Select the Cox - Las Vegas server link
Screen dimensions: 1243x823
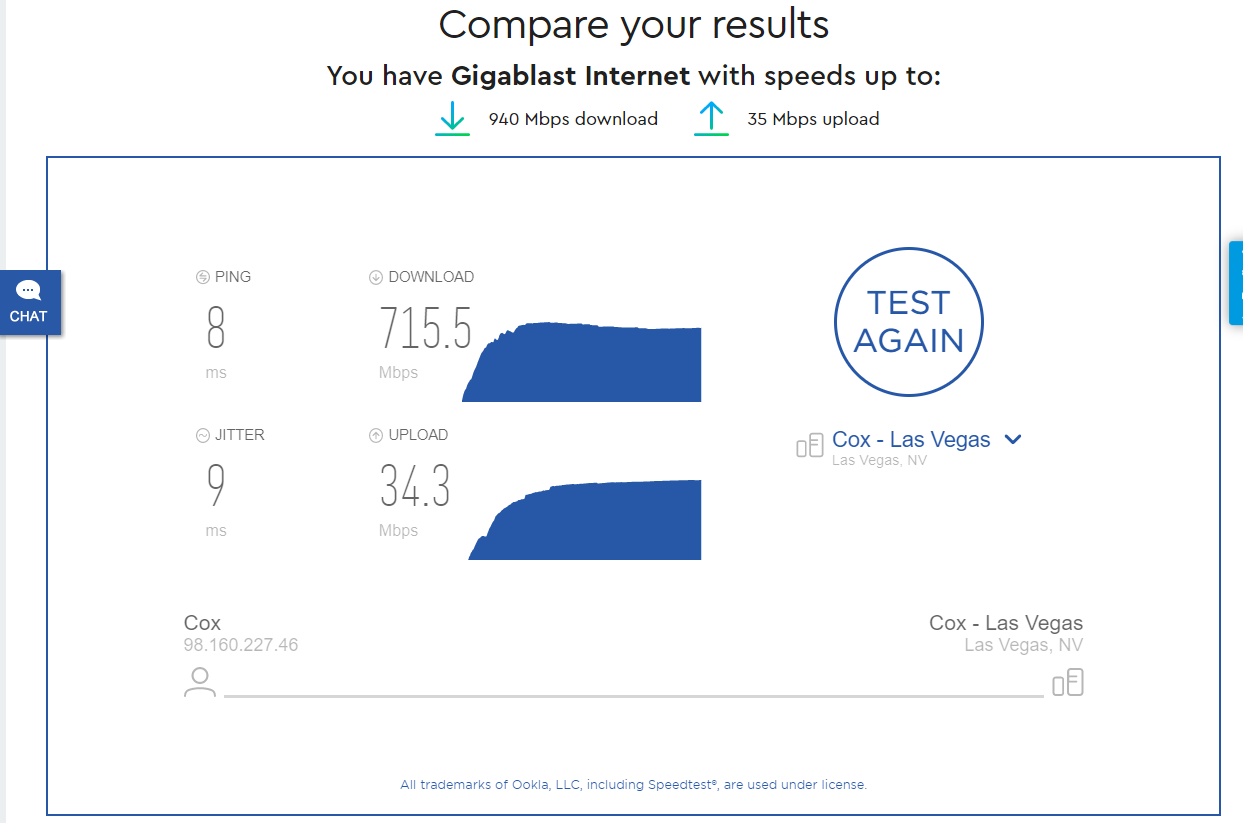click(911, 440)
